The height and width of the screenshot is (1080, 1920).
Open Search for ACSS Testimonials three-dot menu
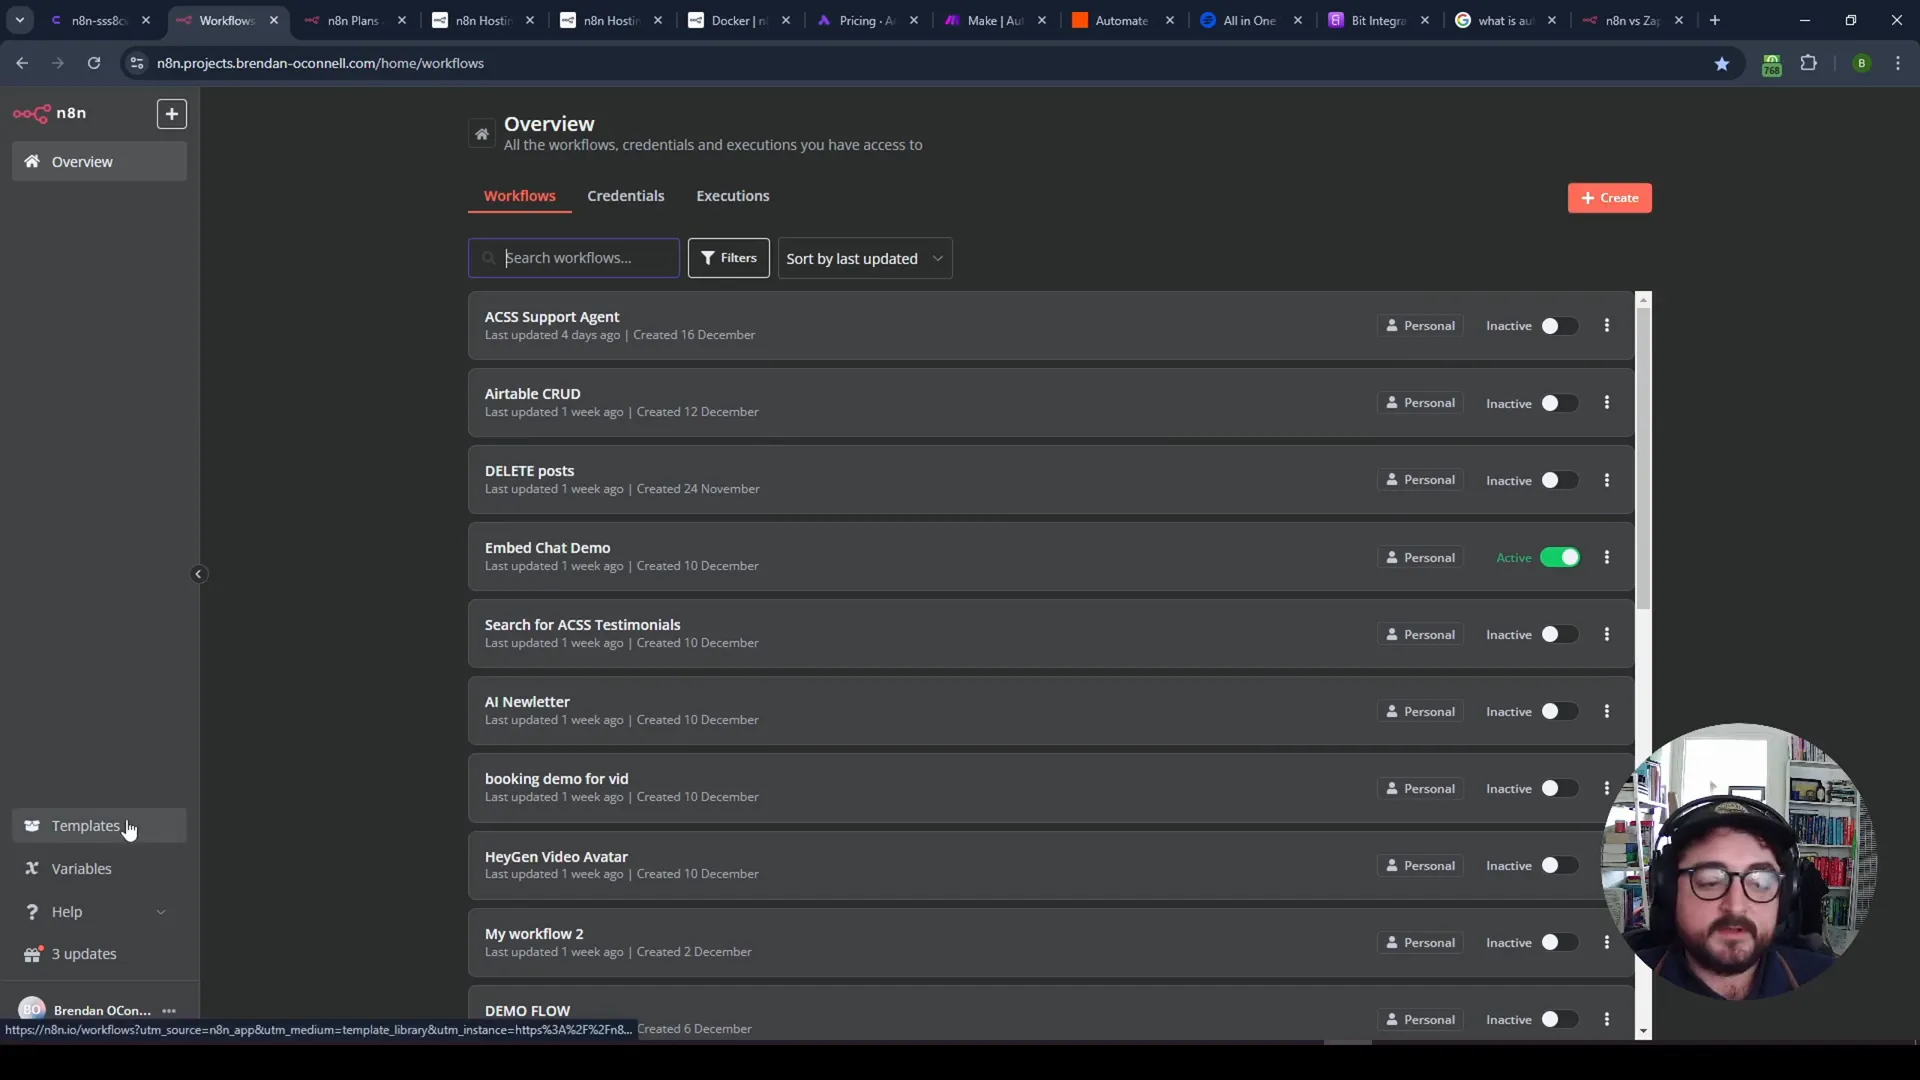1607,634
